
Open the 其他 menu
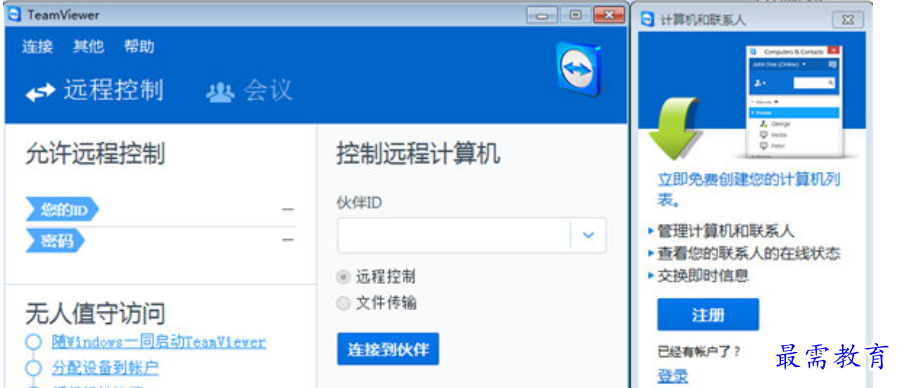point(89,47)
